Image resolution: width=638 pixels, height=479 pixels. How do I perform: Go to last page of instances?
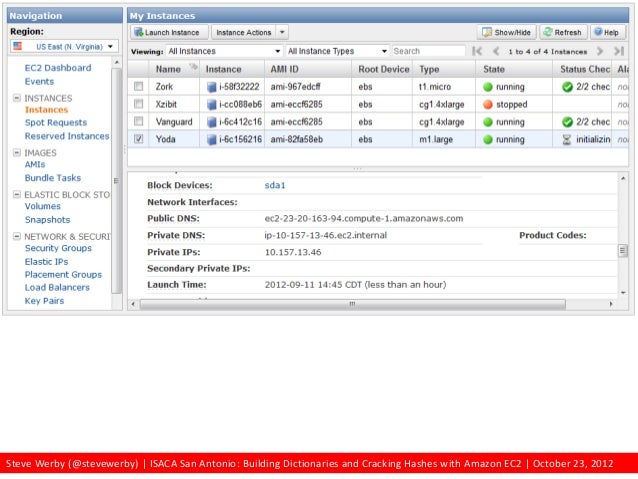tap(618, 51)
